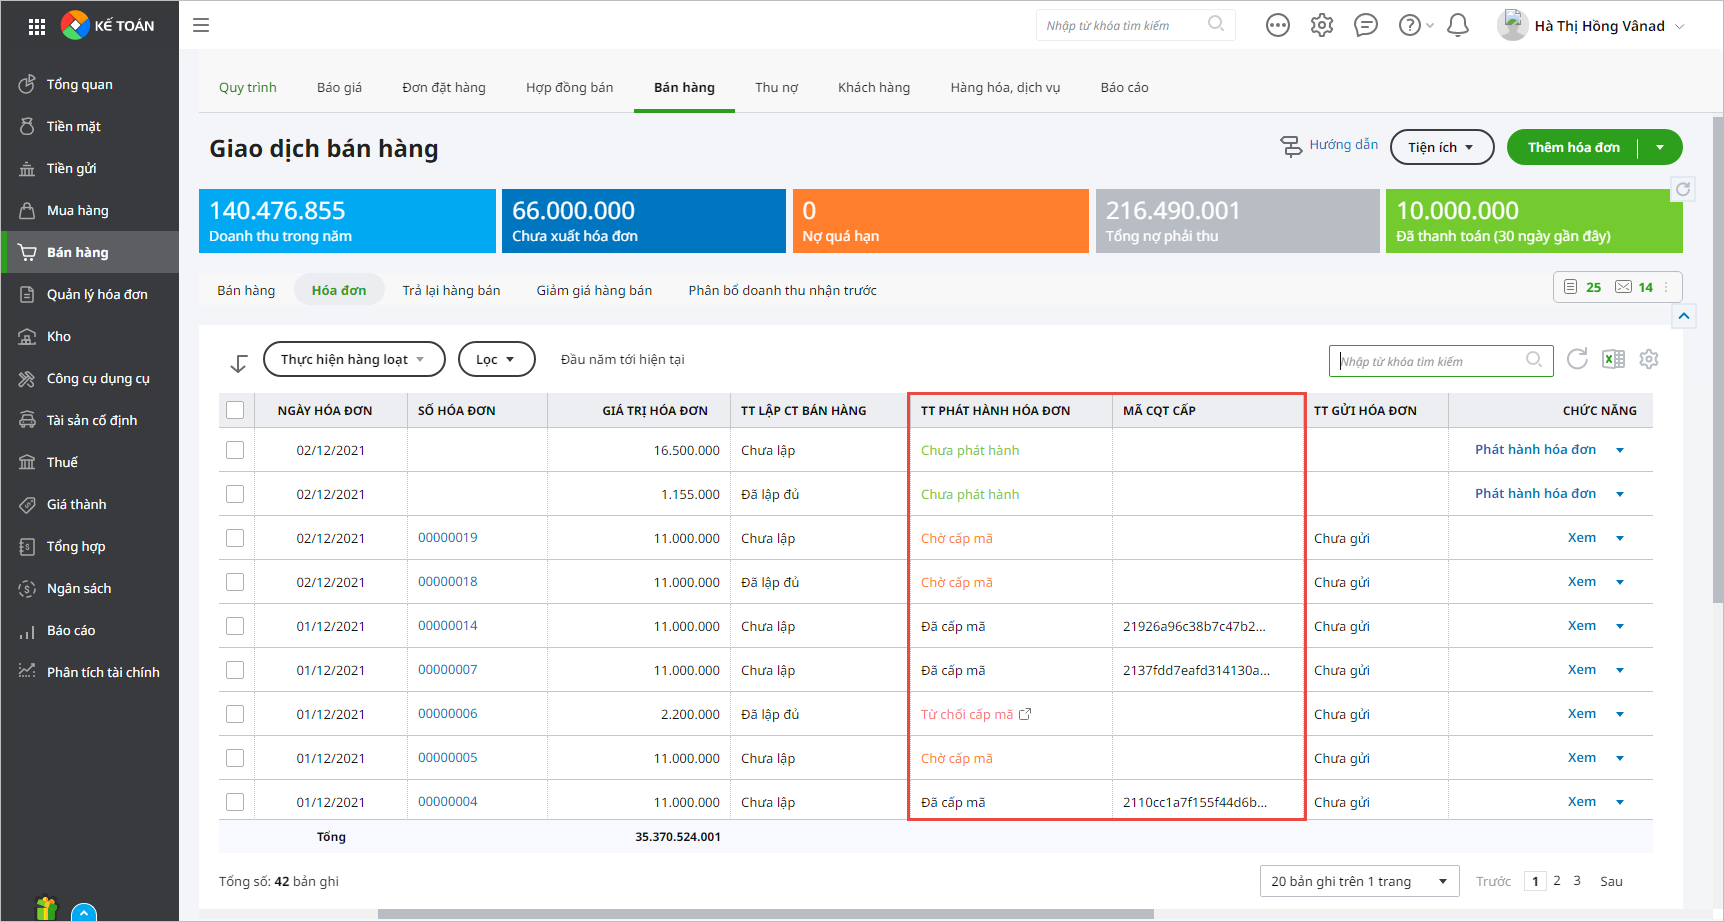This screenshot has height=922, width=1724.
Task: Expand the Thêm hóa đơn arrow dropdown
Action: (1660, 147)
